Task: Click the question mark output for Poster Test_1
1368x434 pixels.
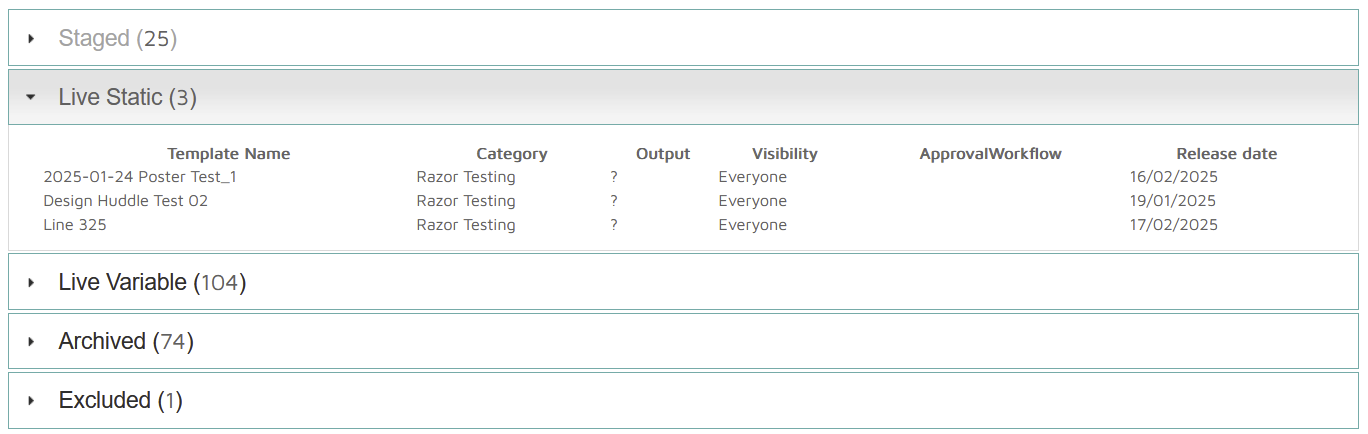Action: click(614, 177)
